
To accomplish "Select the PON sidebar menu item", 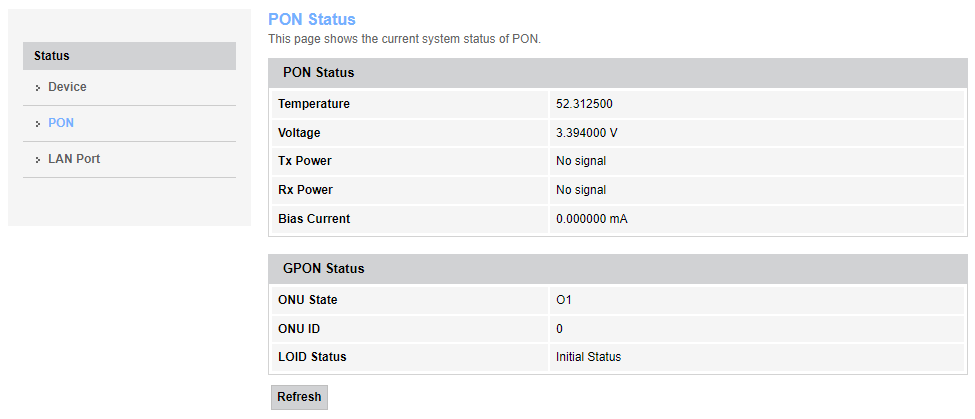I will click(x=61, y=123).
